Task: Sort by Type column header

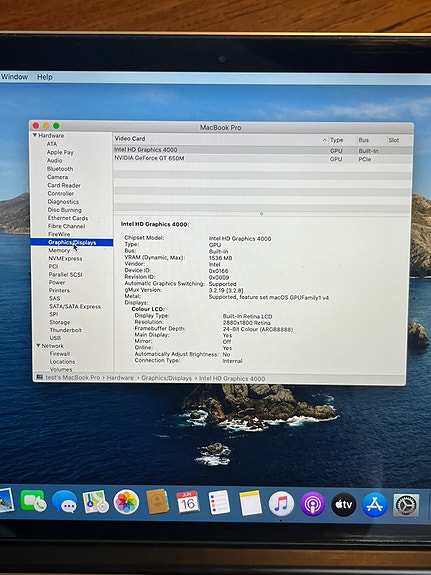Action: tap(336, 140)
